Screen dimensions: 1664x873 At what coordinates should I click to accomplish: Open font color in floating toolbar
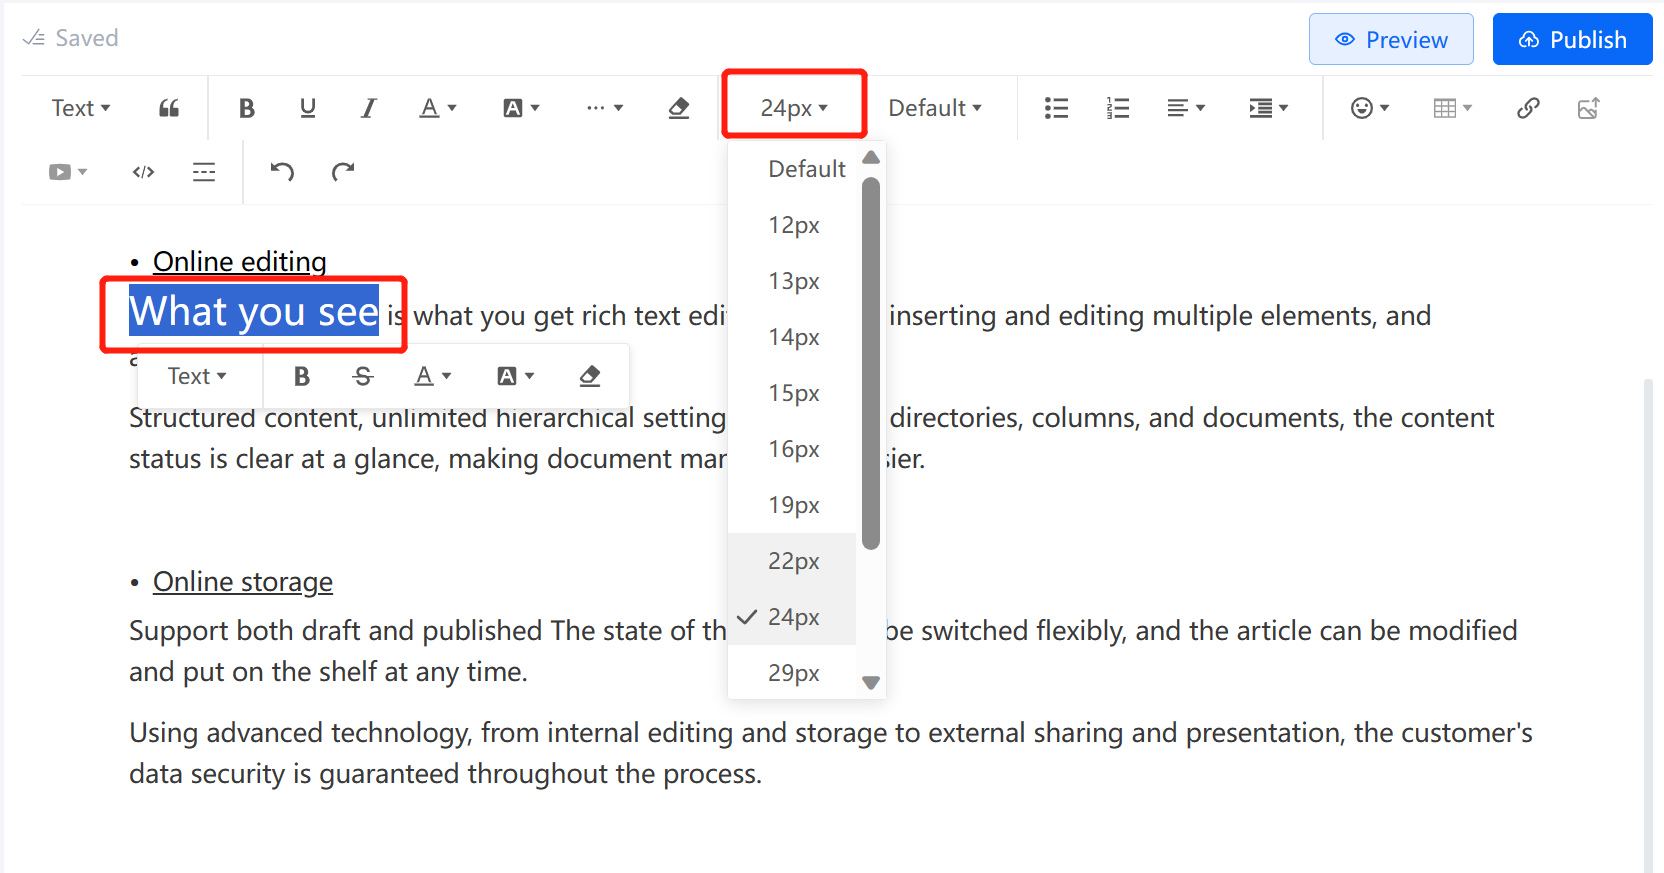pos(433,376)
